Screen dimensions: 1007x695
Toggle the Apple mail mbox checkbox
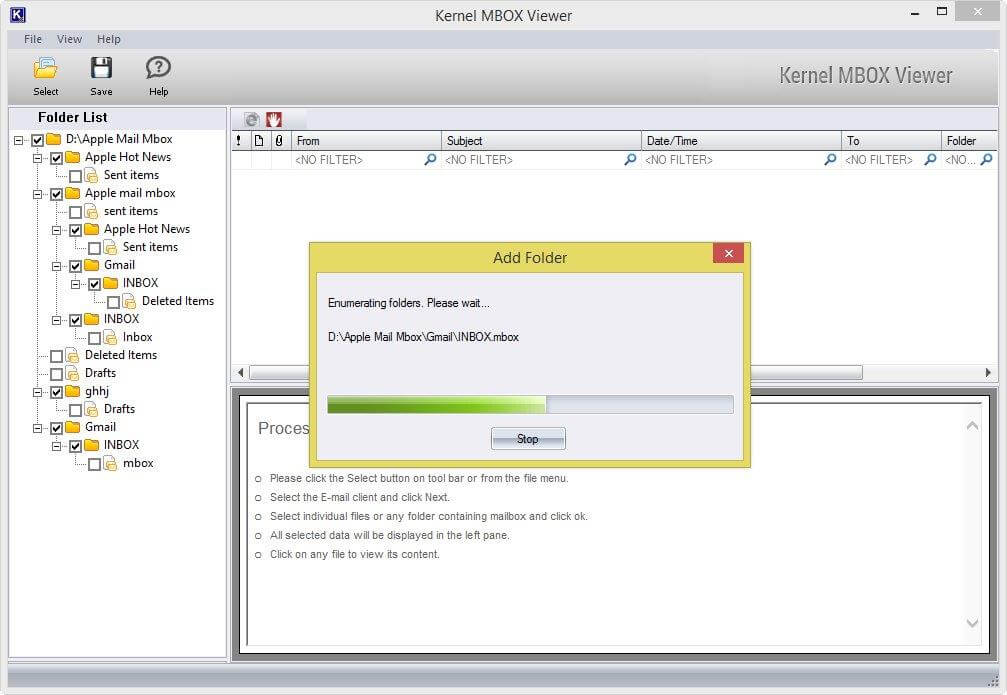57,194
